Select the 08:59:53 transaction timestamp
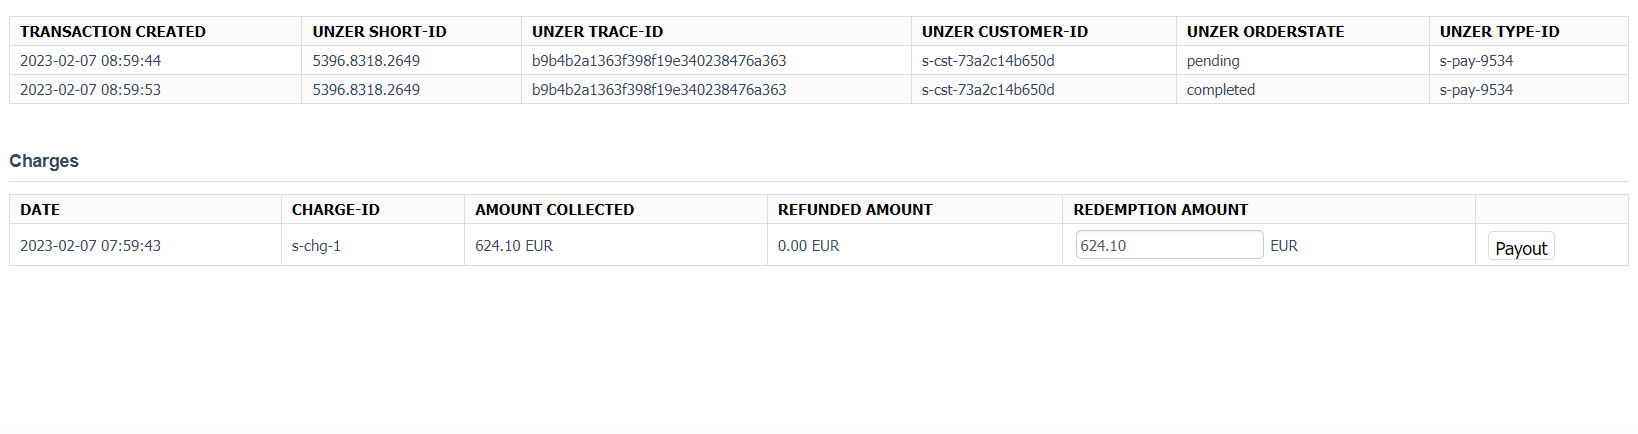The height and width of the screenshot is (434, 1638). point(90,90)
